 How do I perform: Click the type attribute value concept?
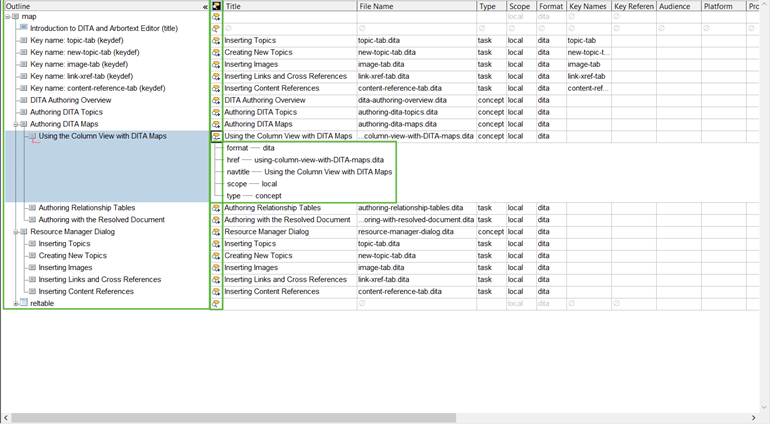pos(268,196)
